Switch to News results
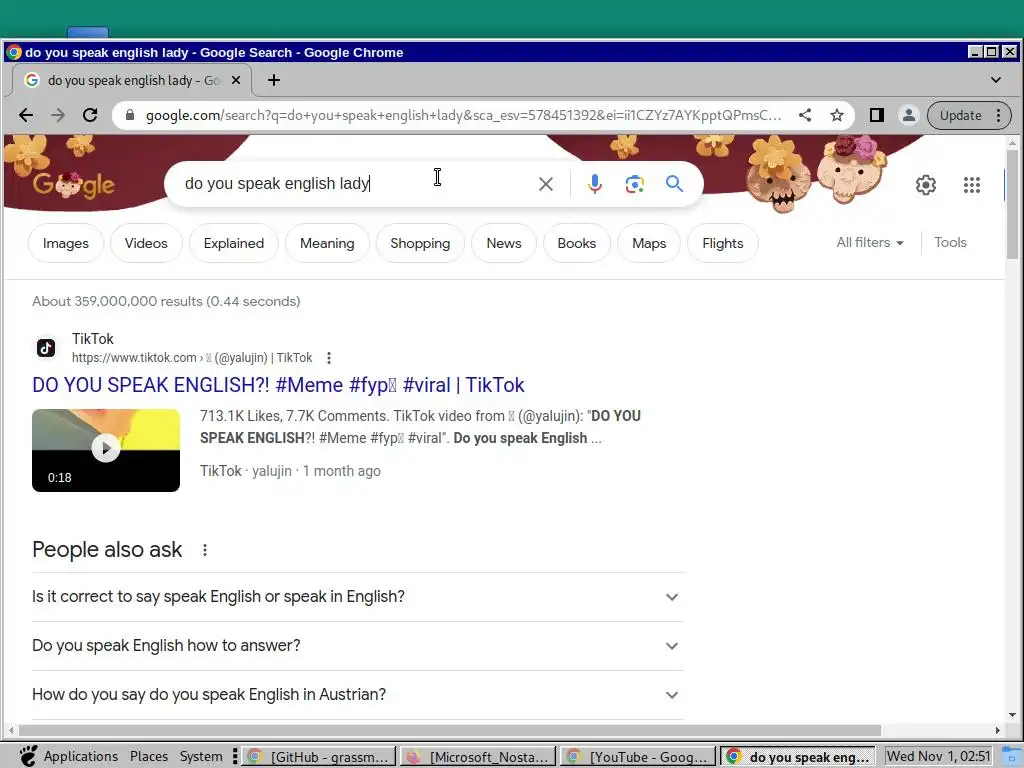The width and height of the screenshot is (1024, 768). click(x=504, y=244)
